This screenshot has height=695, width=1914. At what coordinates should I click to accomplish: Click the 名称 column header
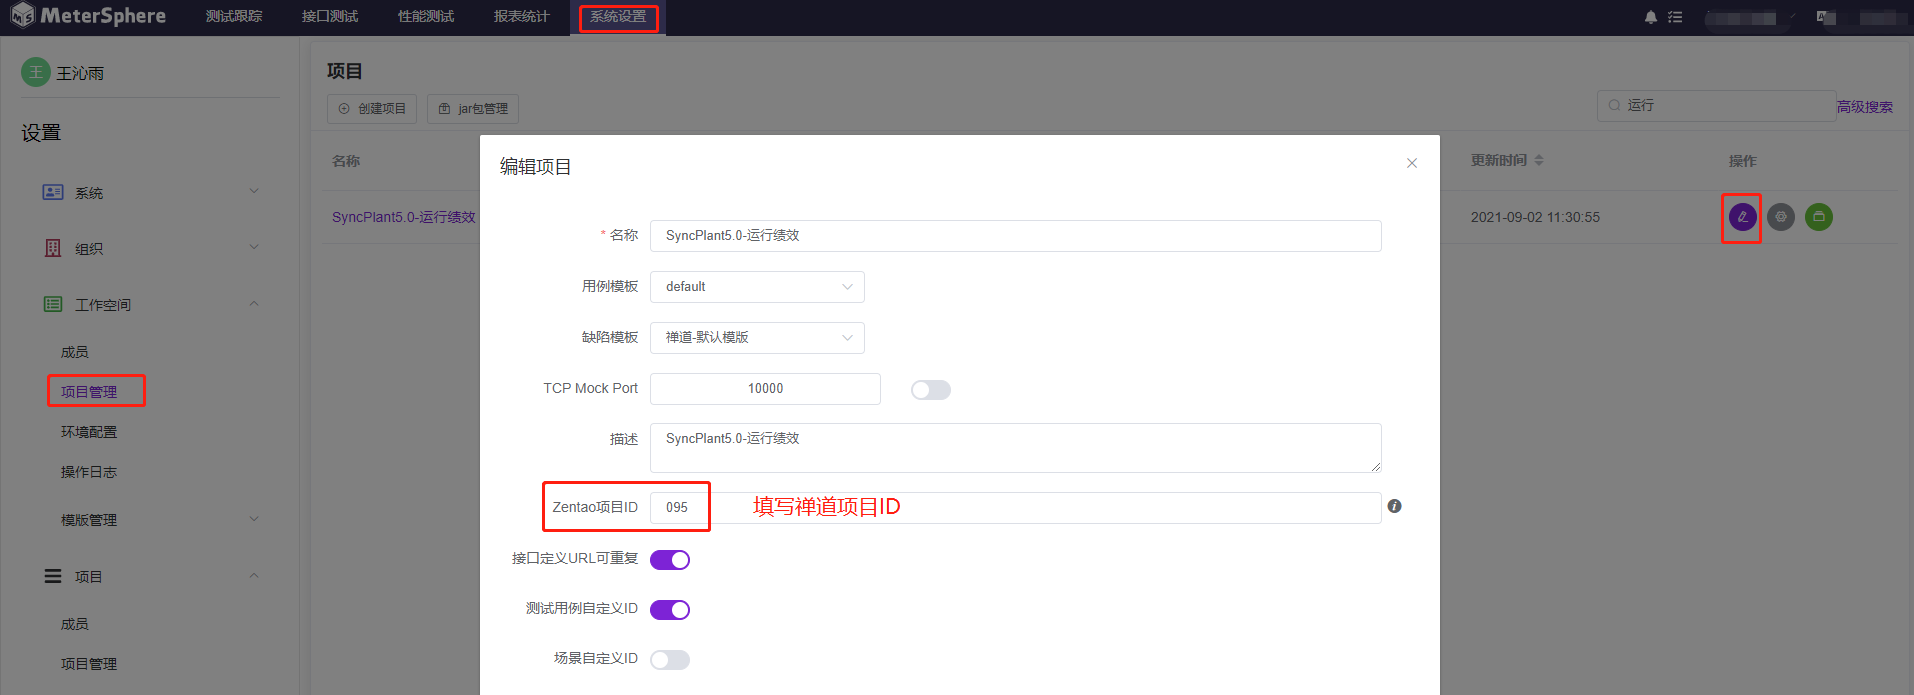pyautogui.click(x=346, y=161)
